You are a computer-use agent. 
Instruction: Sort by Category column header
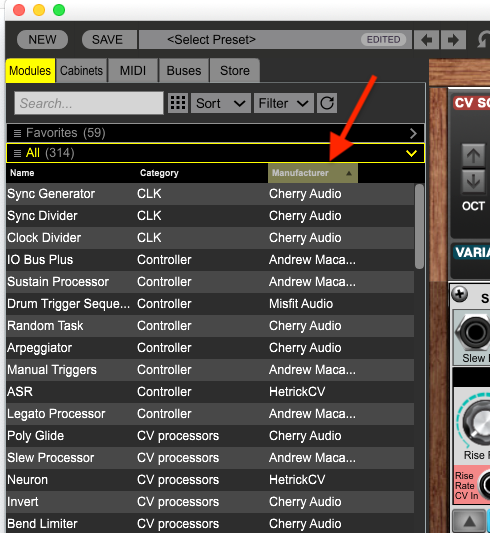159,173
